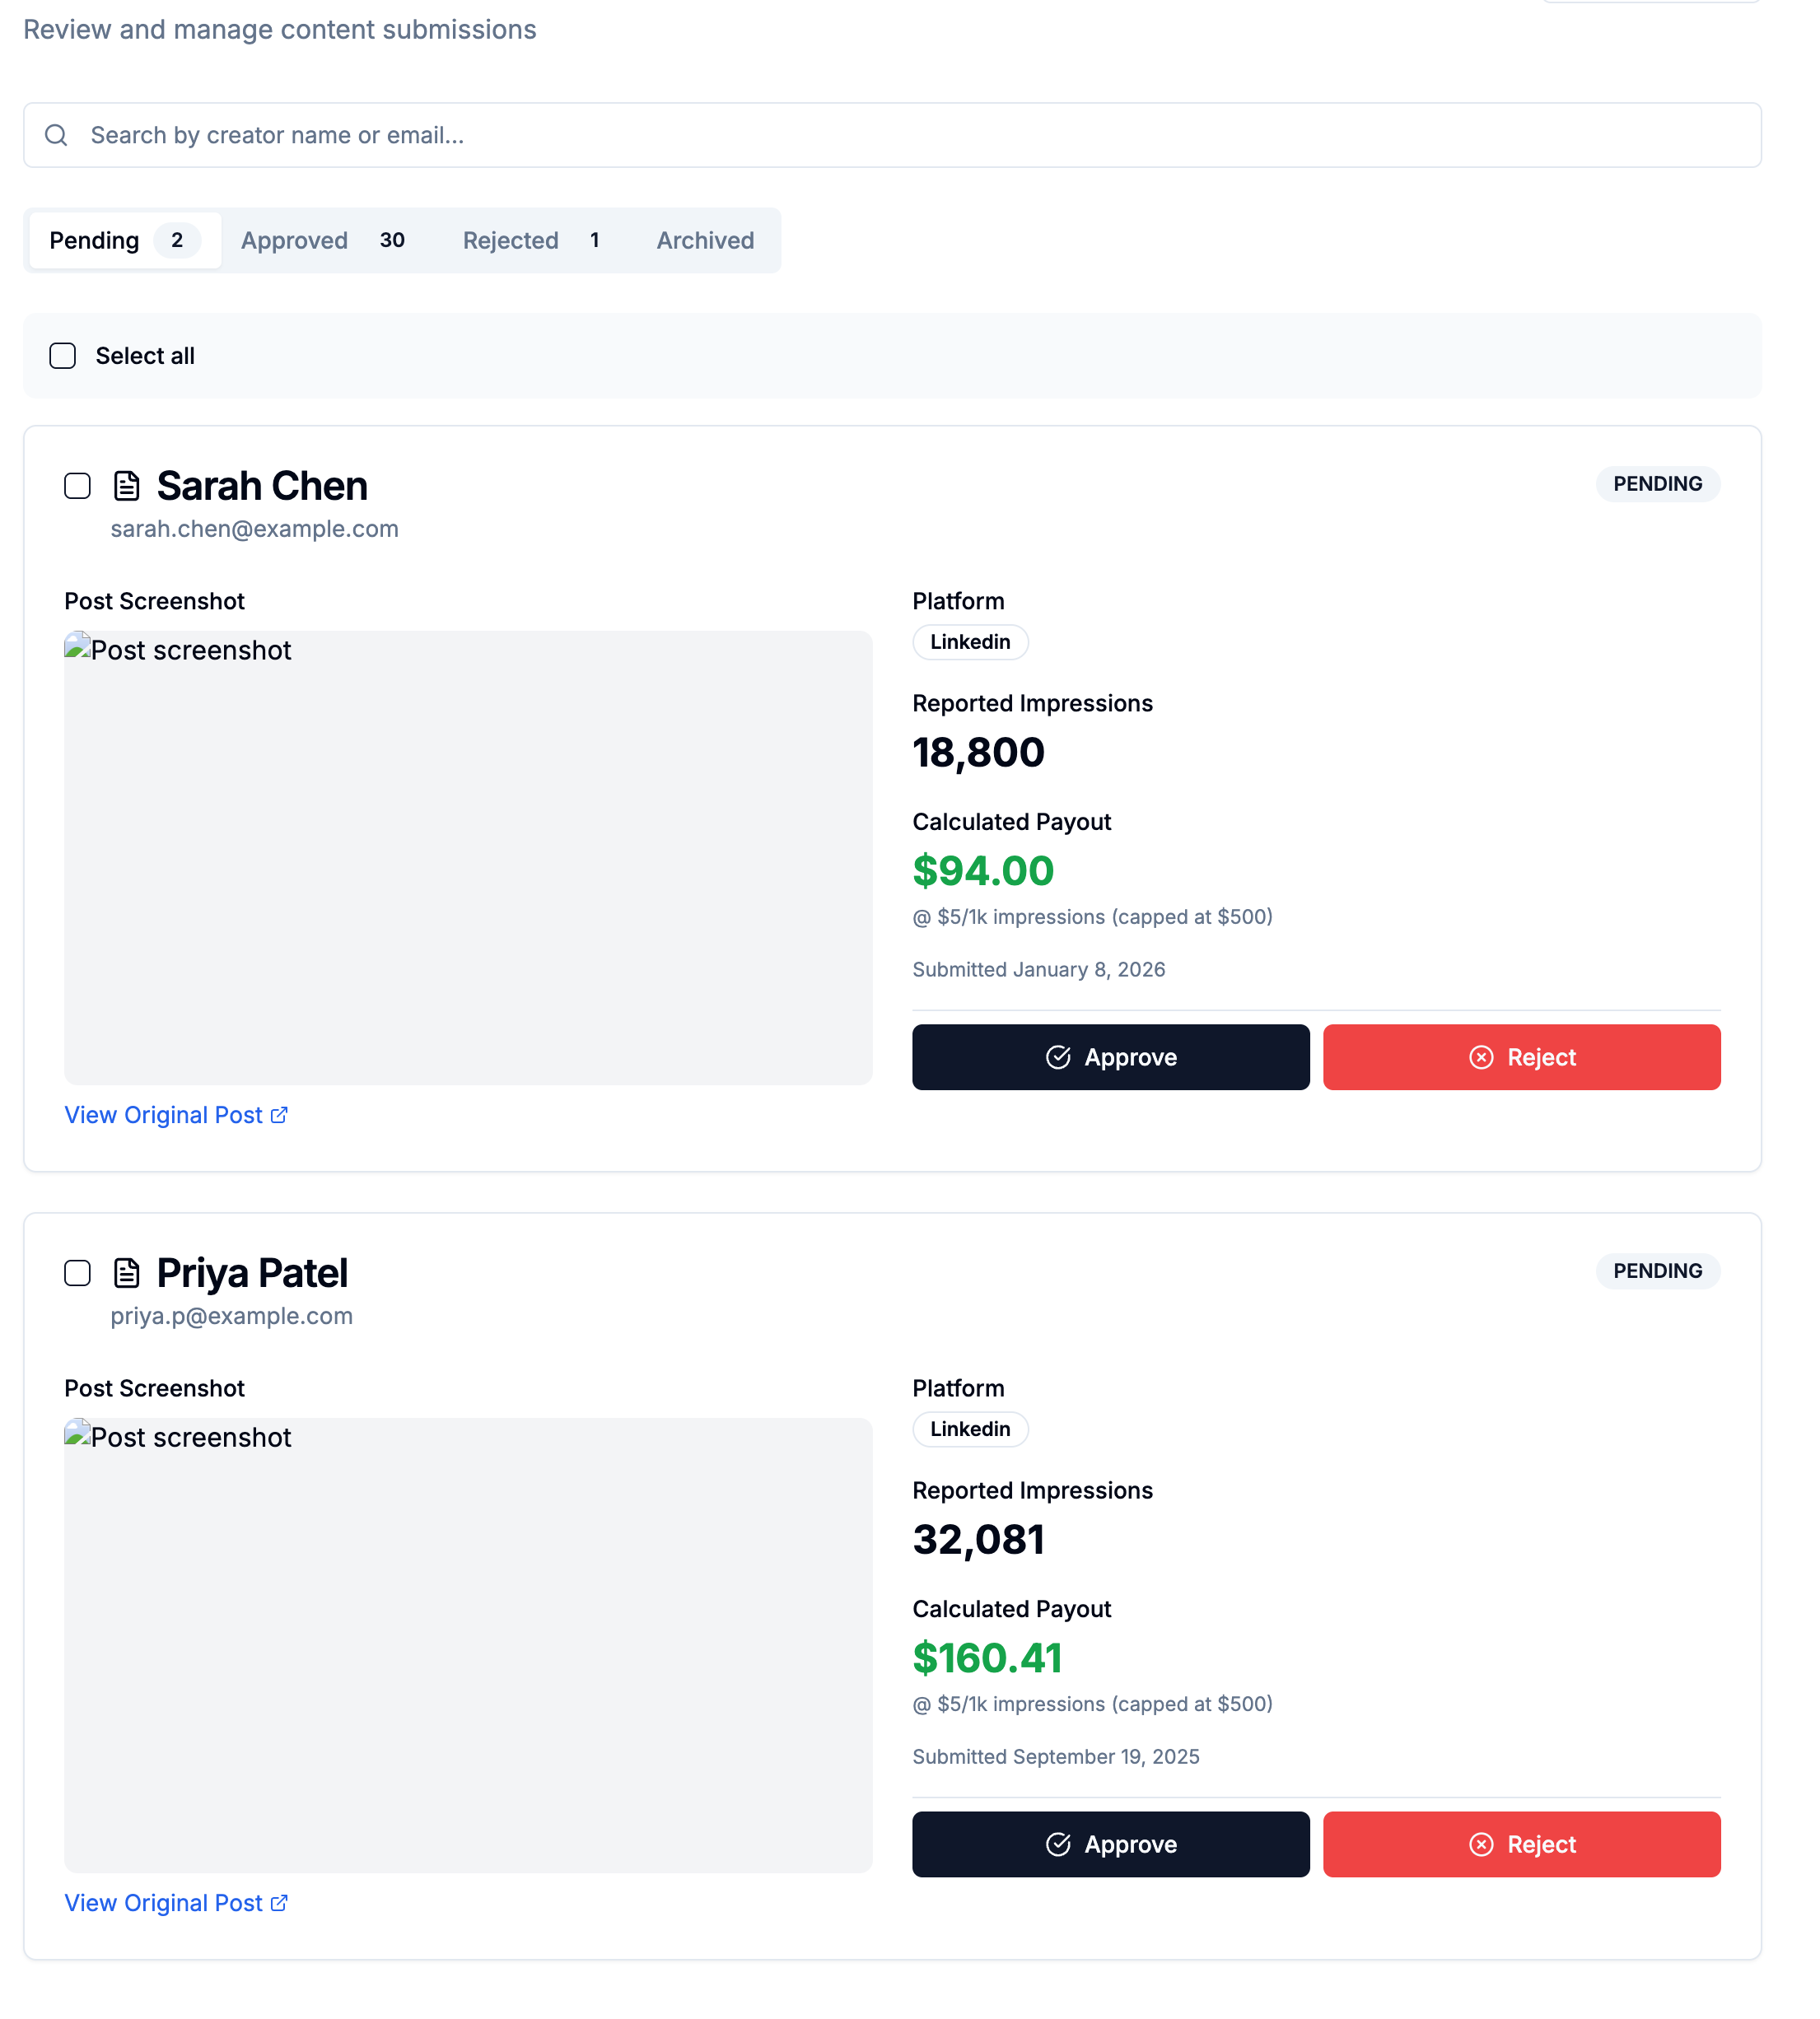The width and height of the screenshot is (1820, 2019).
Task: Click external link icon on Sarah's original post
Action: click(x=279, y=1115)
